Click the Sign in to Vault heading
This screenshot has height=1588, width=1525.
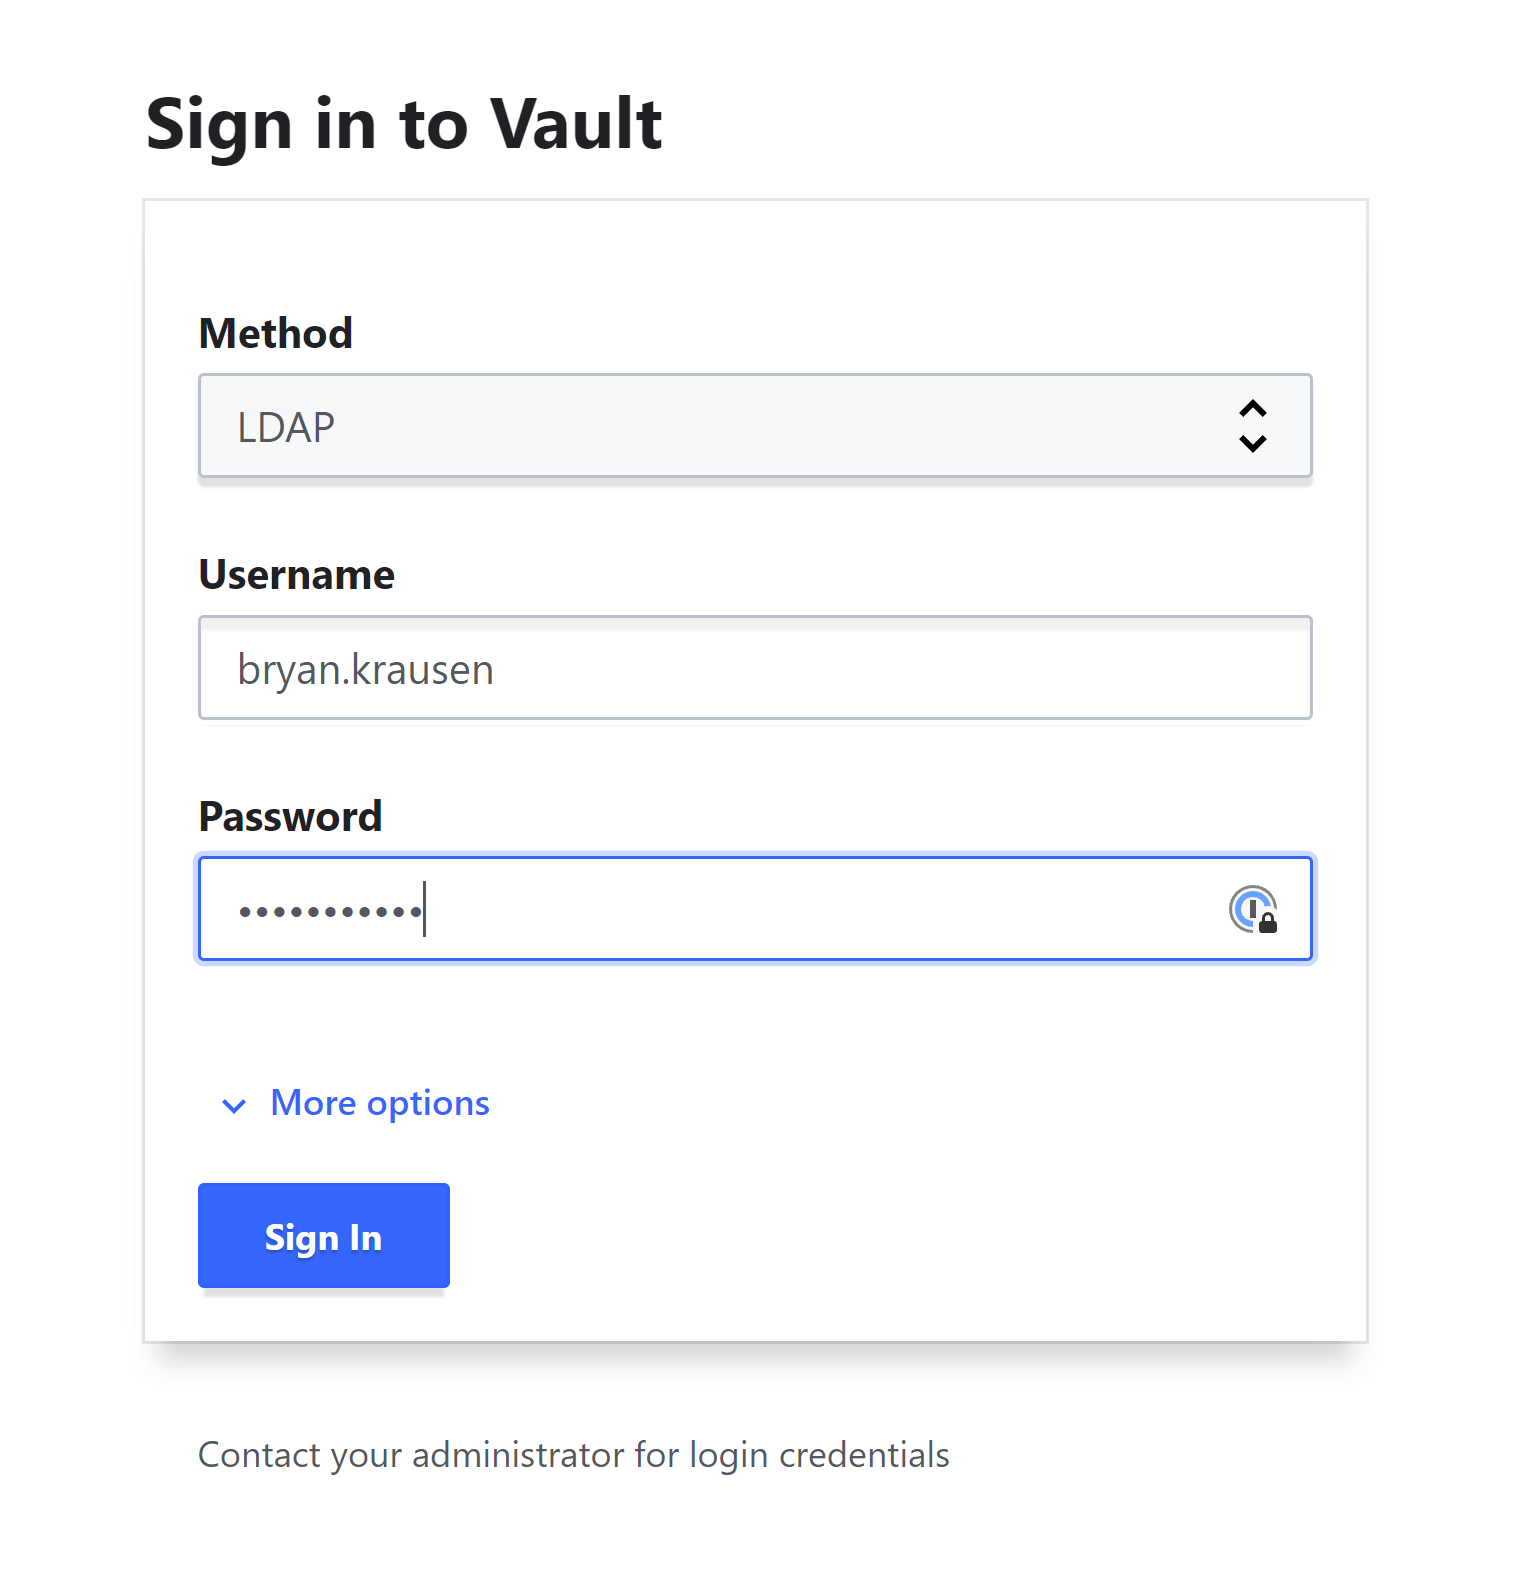click(404, 126)
